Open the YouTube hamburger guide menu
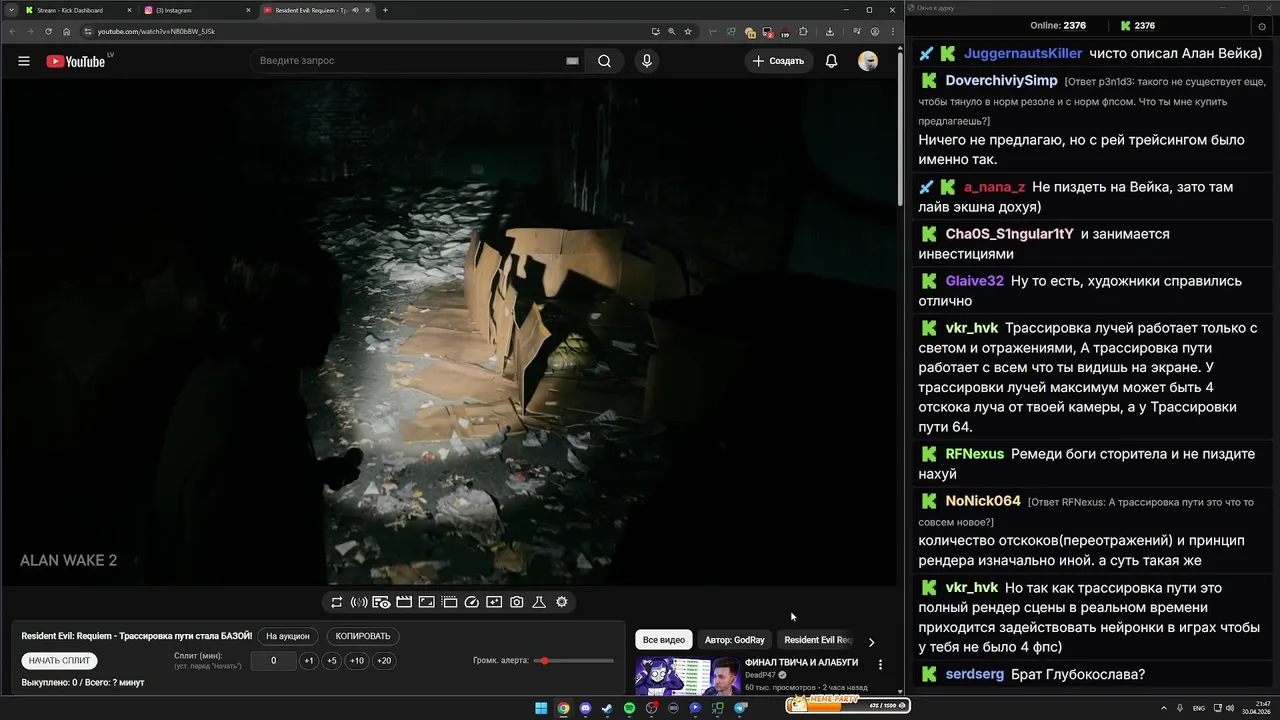Screen dimensions: 1280x720 pyautogui.click(x=24, y=61)
